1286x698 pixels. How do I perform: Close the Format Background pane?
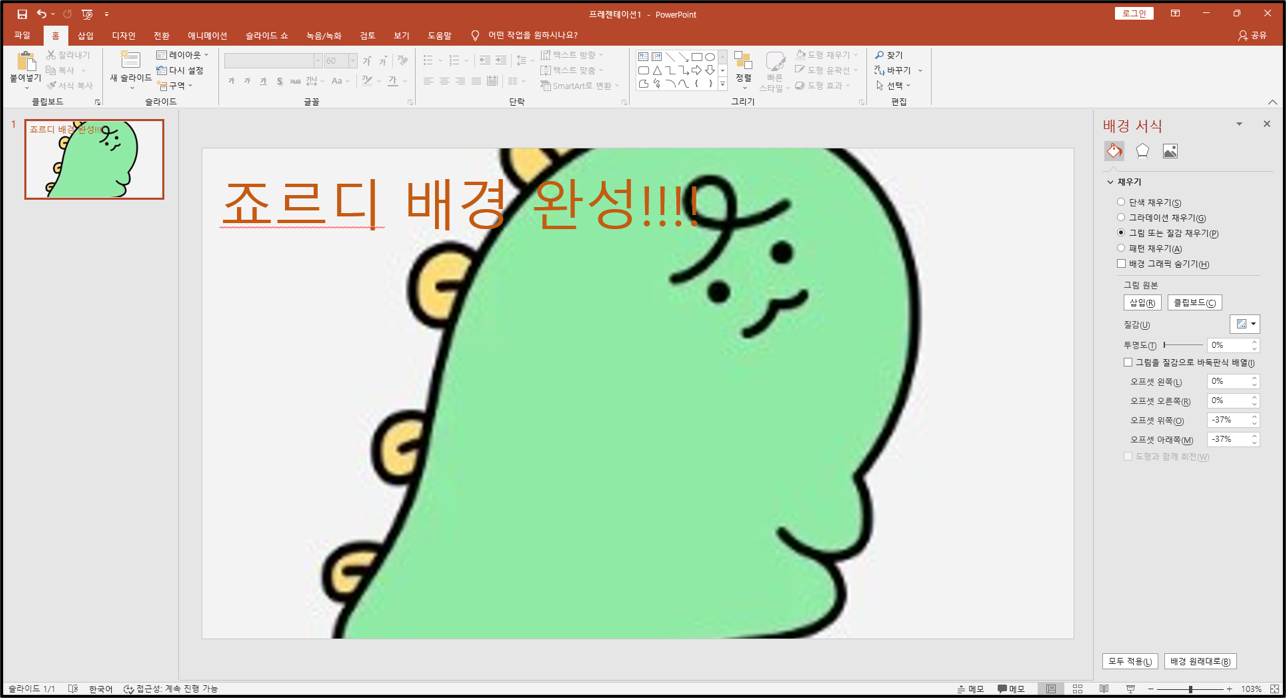[1267, 124]
